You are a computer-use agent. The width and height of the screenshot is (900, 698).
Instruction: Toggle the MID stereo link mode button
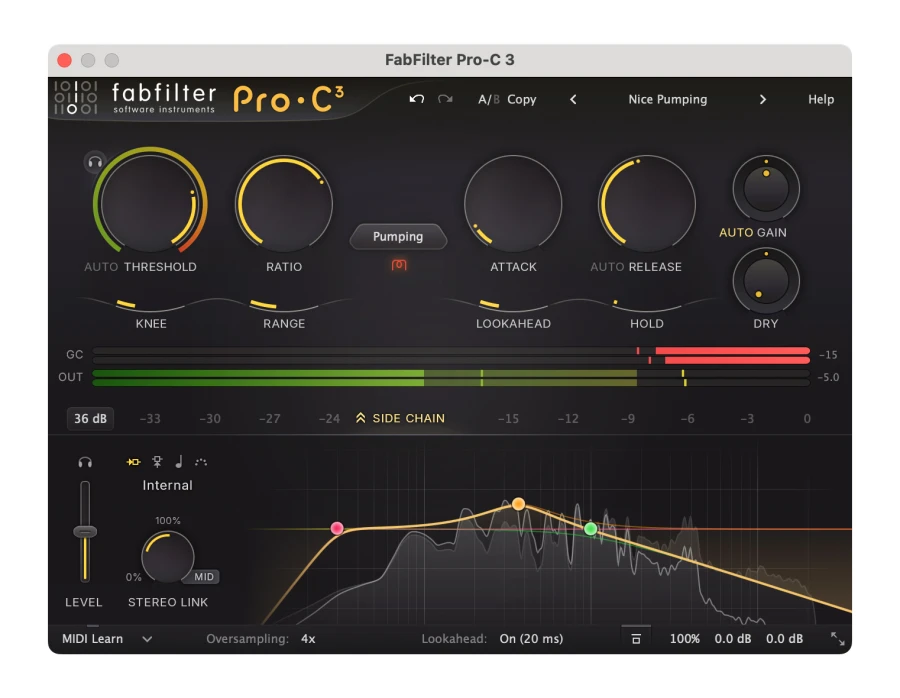tap(203, 577)
